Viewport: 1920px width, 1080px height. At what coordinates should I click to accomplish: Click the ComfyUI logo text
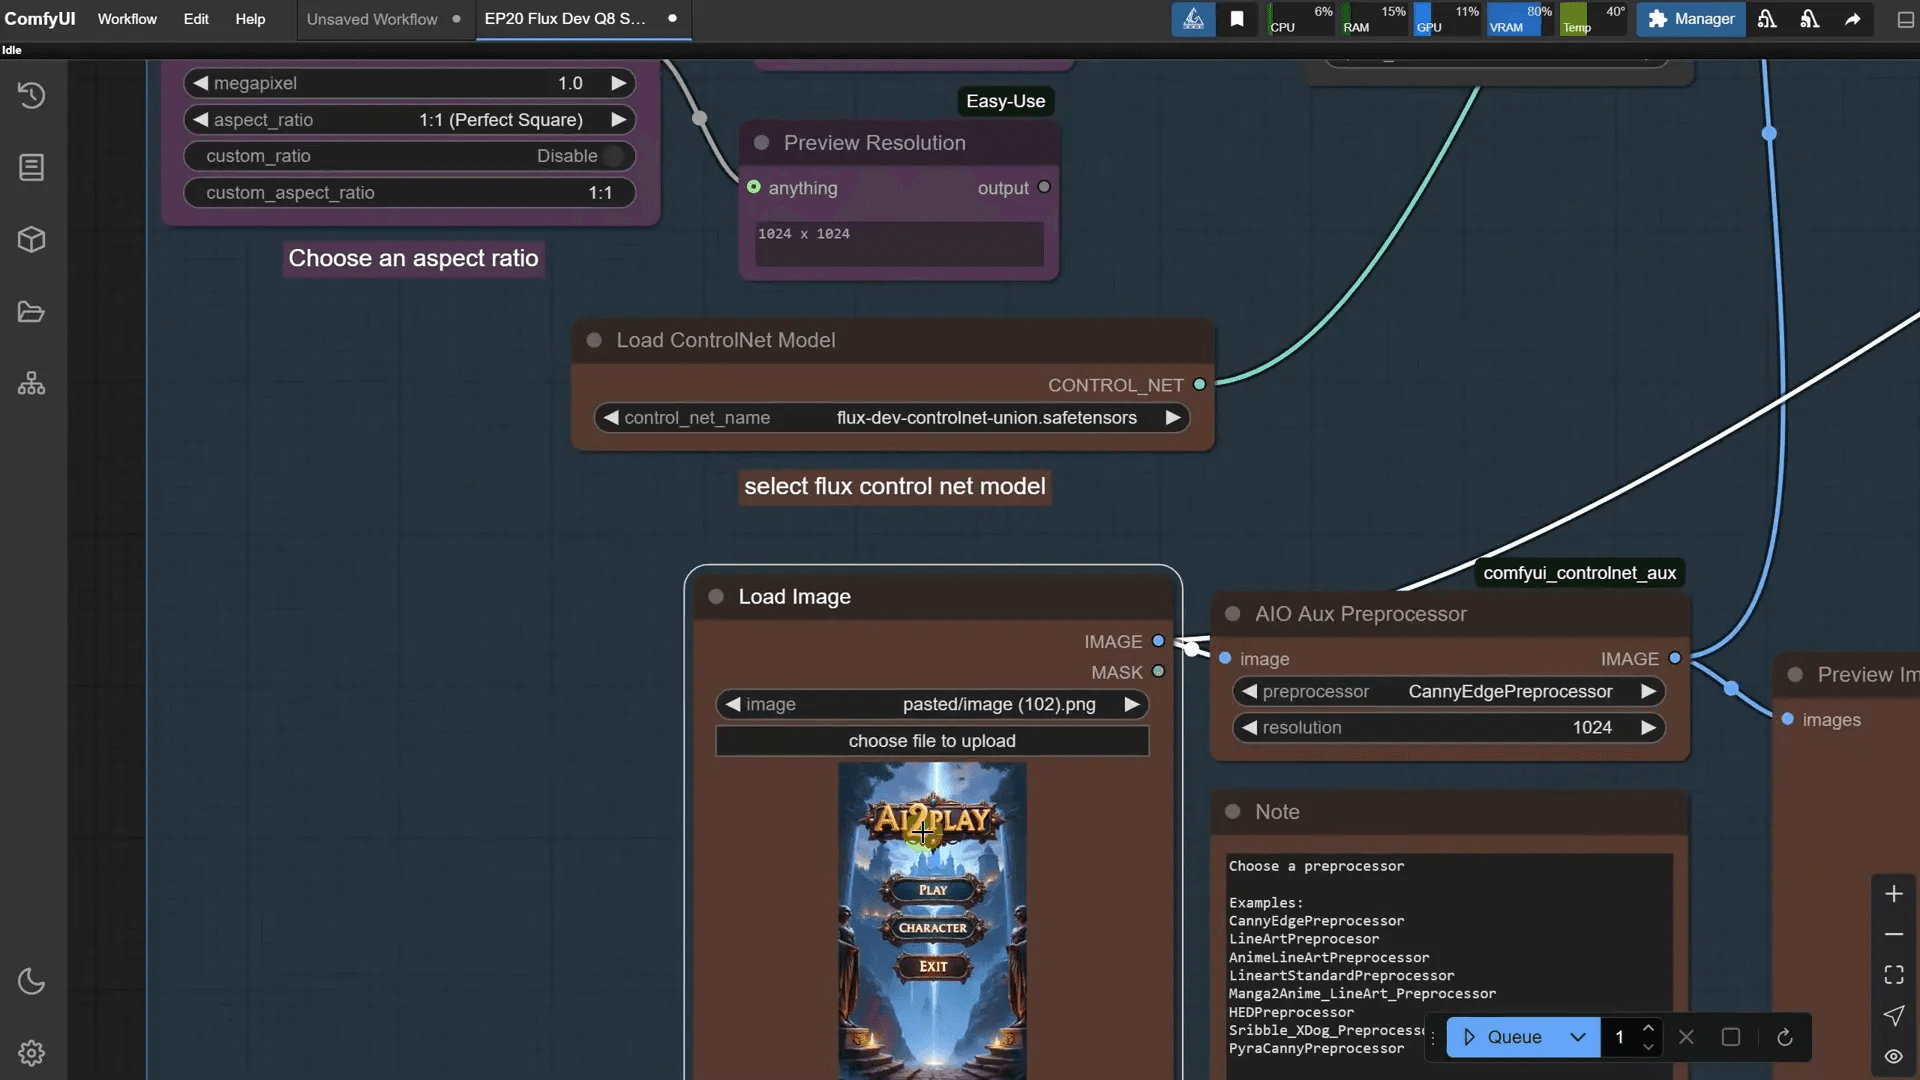pos(40,19)
